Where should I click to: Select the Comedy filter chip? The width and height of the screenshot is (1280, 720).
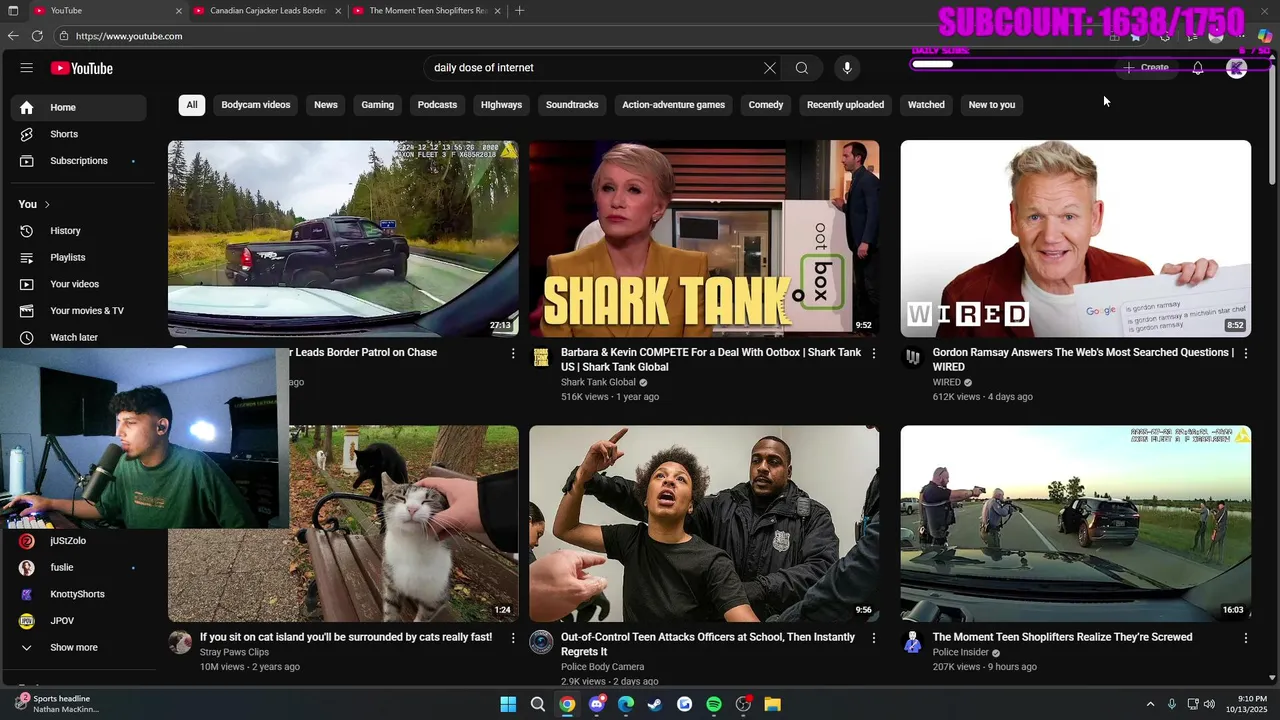click(x=766, y=105)
